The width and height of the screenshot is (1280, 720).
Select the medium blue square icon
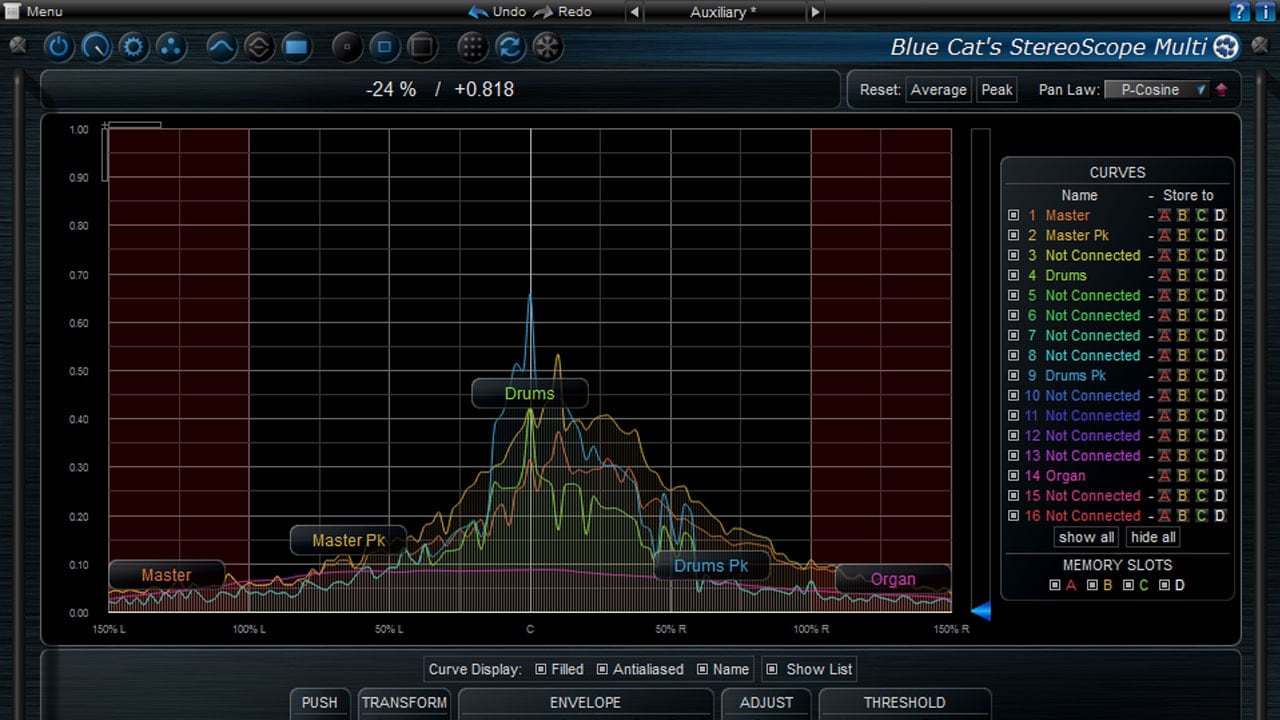click(x=384, y=46)
